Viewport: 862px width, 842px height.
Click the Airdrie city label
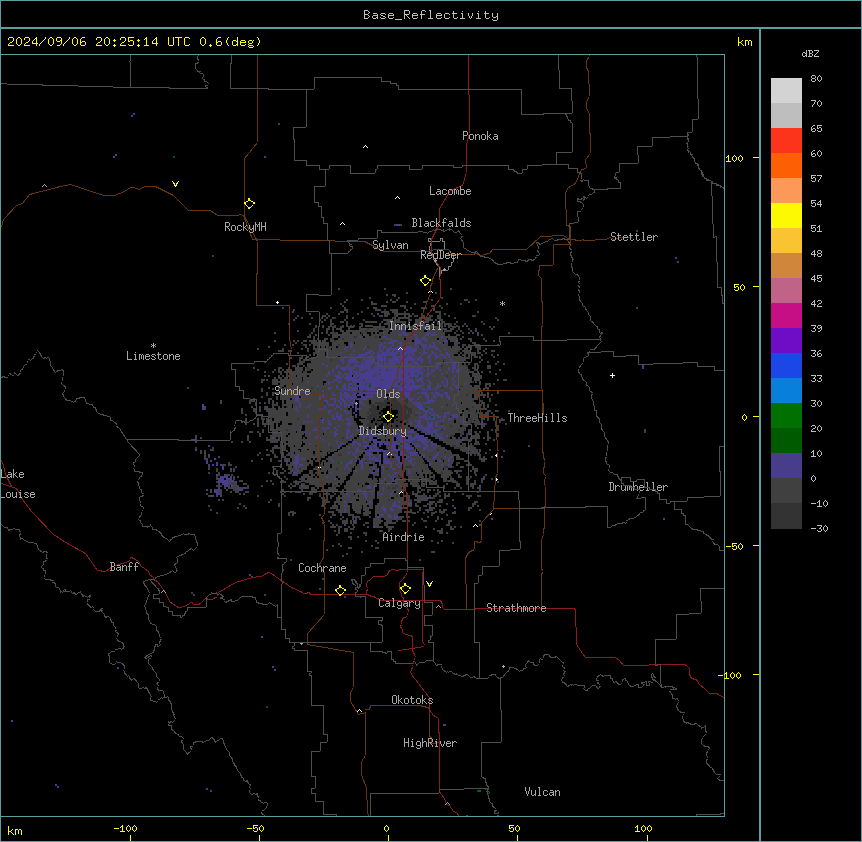[403, 537]
